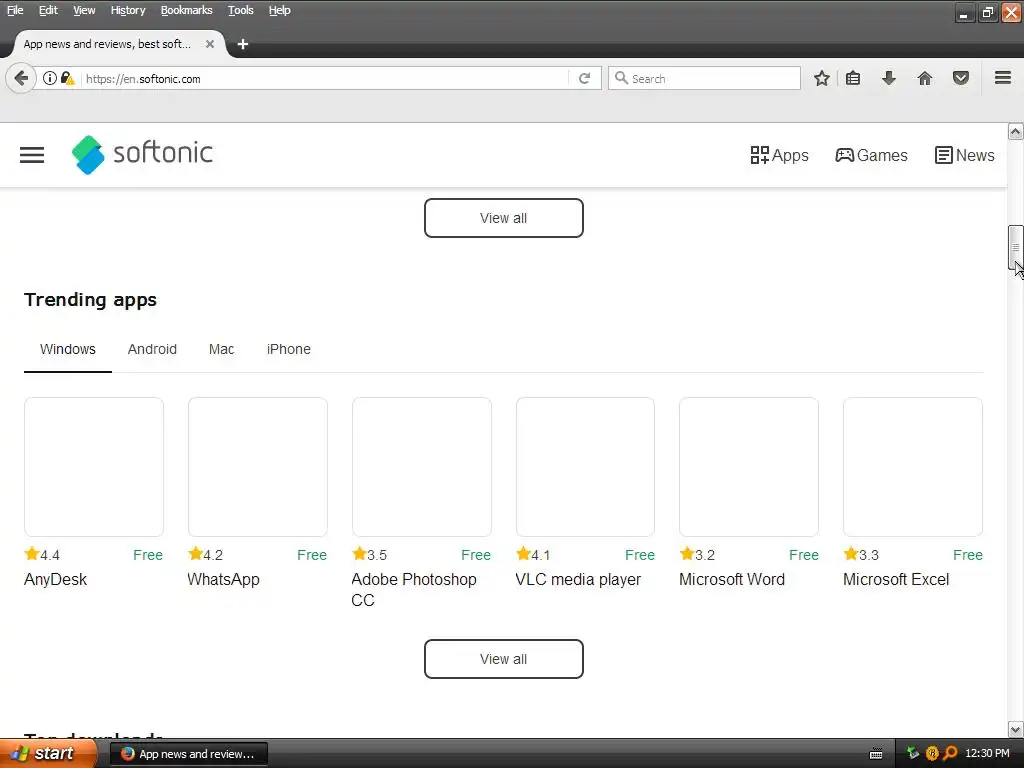Screen dimensions: 1024x768
Task: Open the History menu
Action: (127, 10)
